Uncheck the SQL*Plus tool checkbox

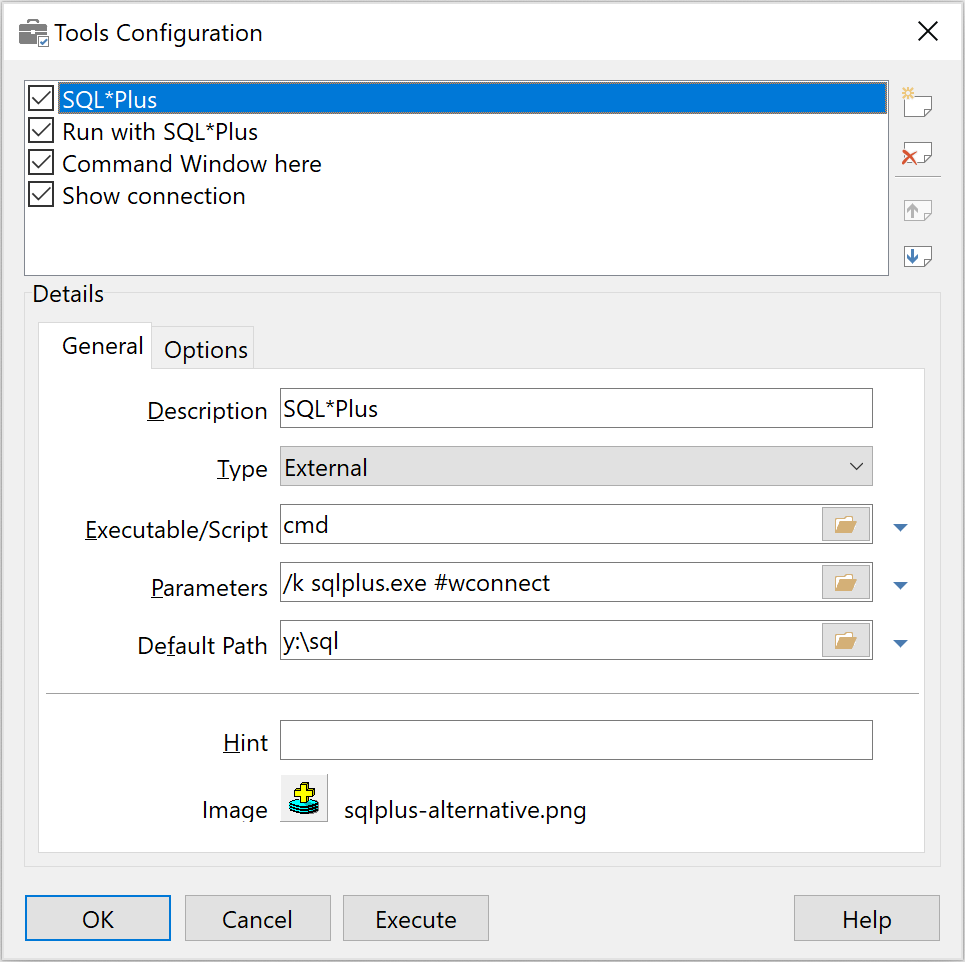pos(41,98)
